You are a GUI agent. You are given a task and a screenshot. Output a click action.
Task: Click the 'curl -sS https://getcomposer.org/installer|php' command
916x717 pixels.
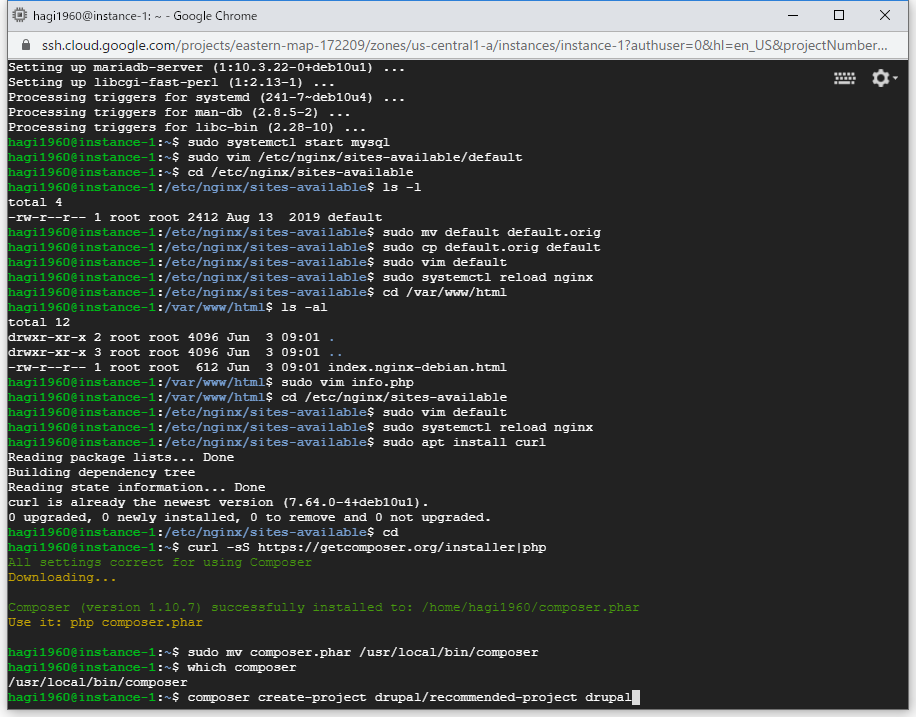point(367,548)
